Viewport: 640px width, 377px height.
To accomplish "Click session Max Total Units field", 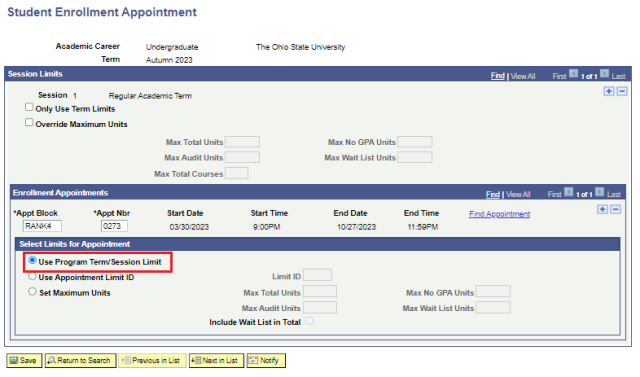I will coord(242,142).
